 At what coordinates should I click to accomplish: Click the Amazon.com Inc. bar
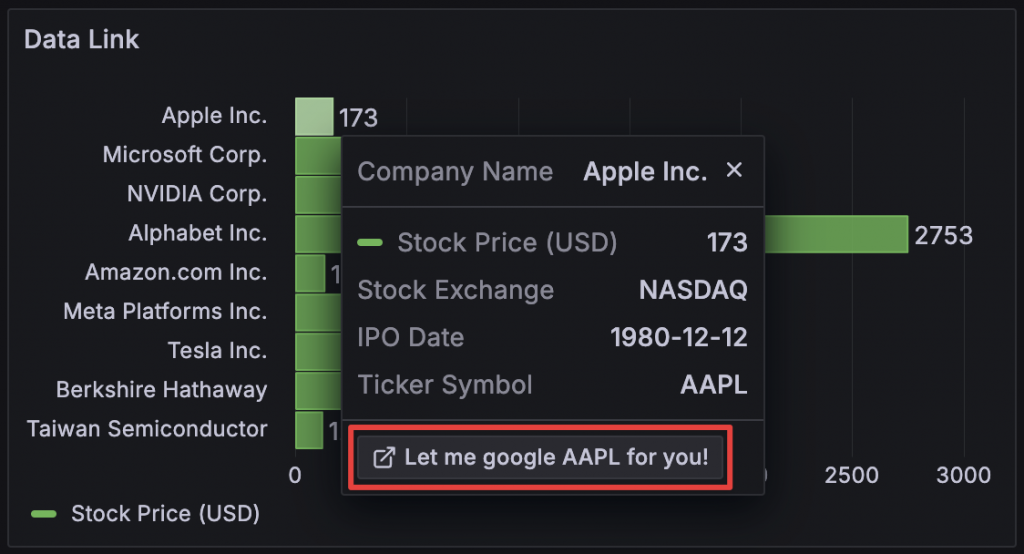(x=310, y=273)
